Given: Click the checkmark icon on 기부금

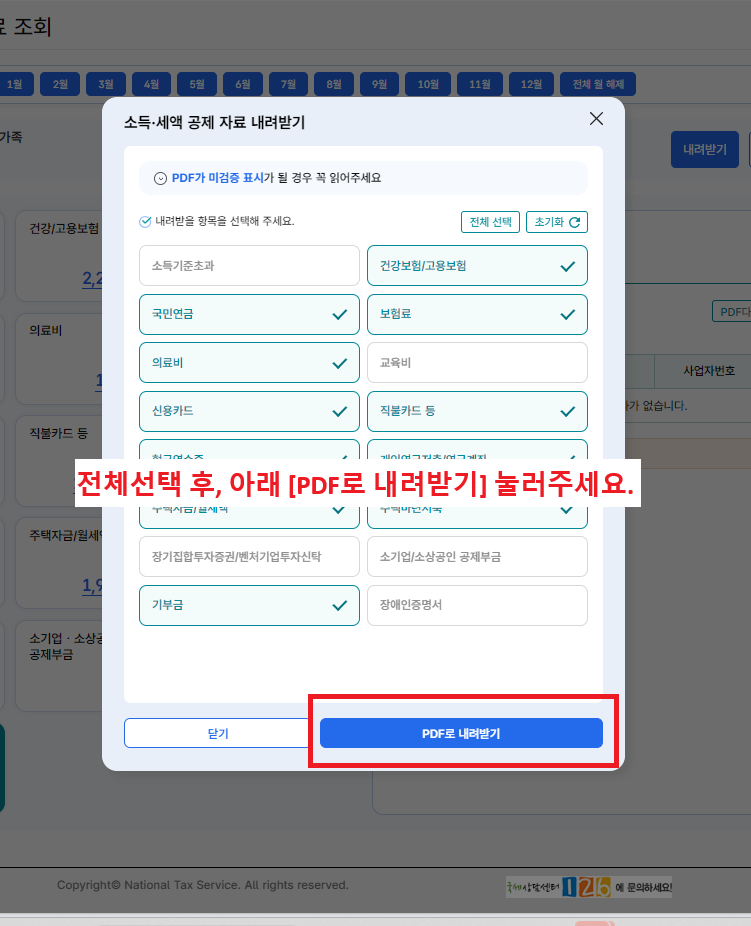Looking at the screenshot, I should (x=339, y=605).
